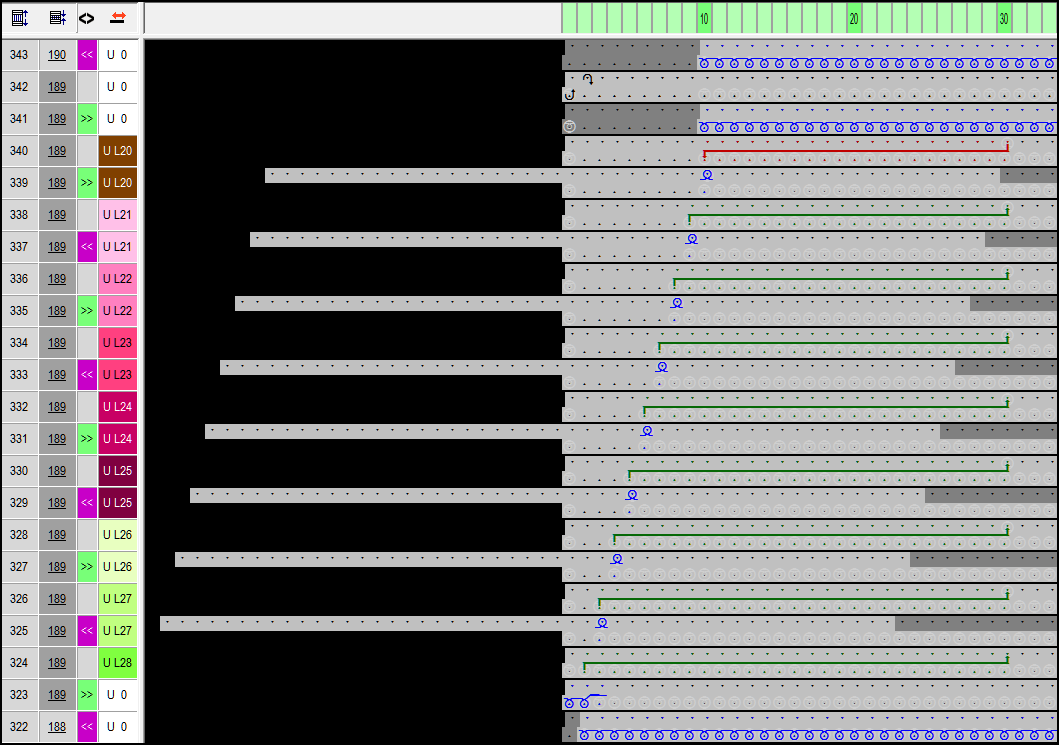Select row number 331 cell

pos(19,439)
